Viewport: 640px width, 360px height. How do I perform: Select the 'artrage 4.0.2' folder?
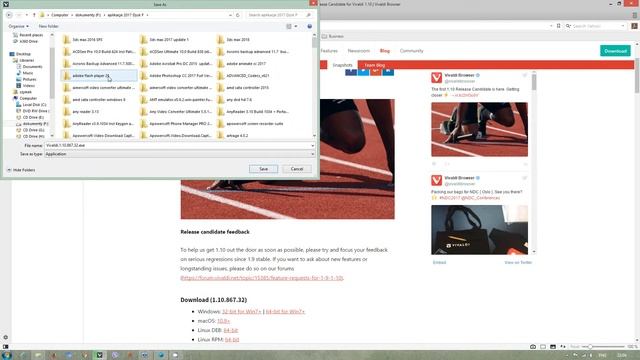(x=237, y=136)
